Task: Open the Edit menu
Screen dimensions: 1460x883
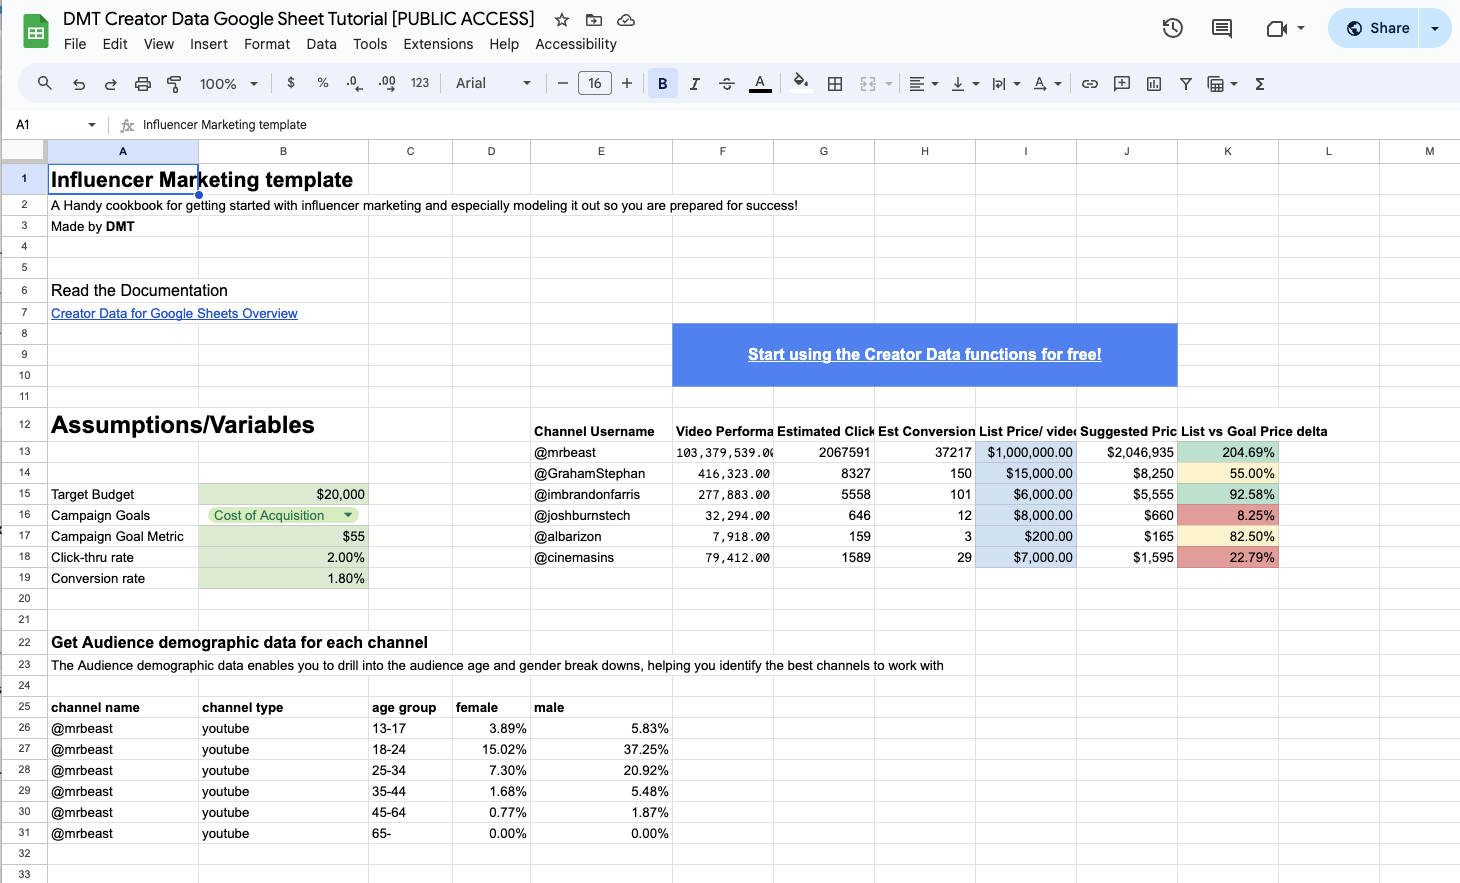Action: [115, 44]
